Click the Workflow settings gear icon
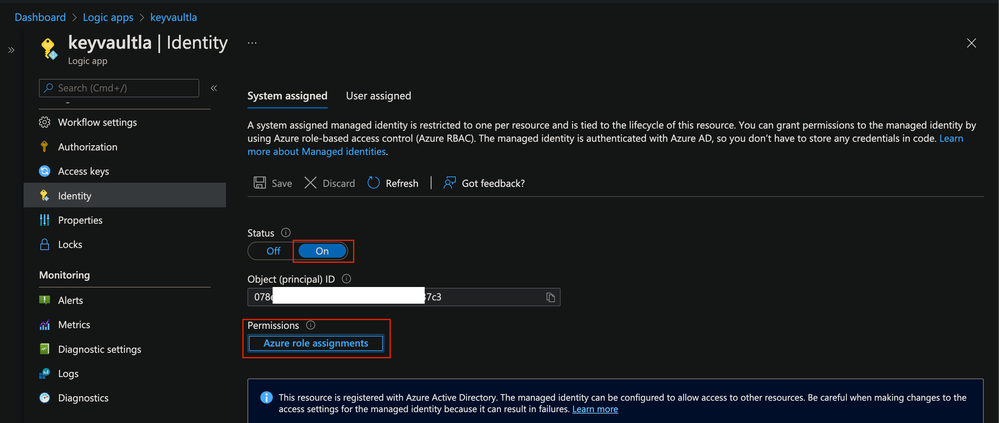999x423 pixels. pyautogui.click(x=45, y=122)
